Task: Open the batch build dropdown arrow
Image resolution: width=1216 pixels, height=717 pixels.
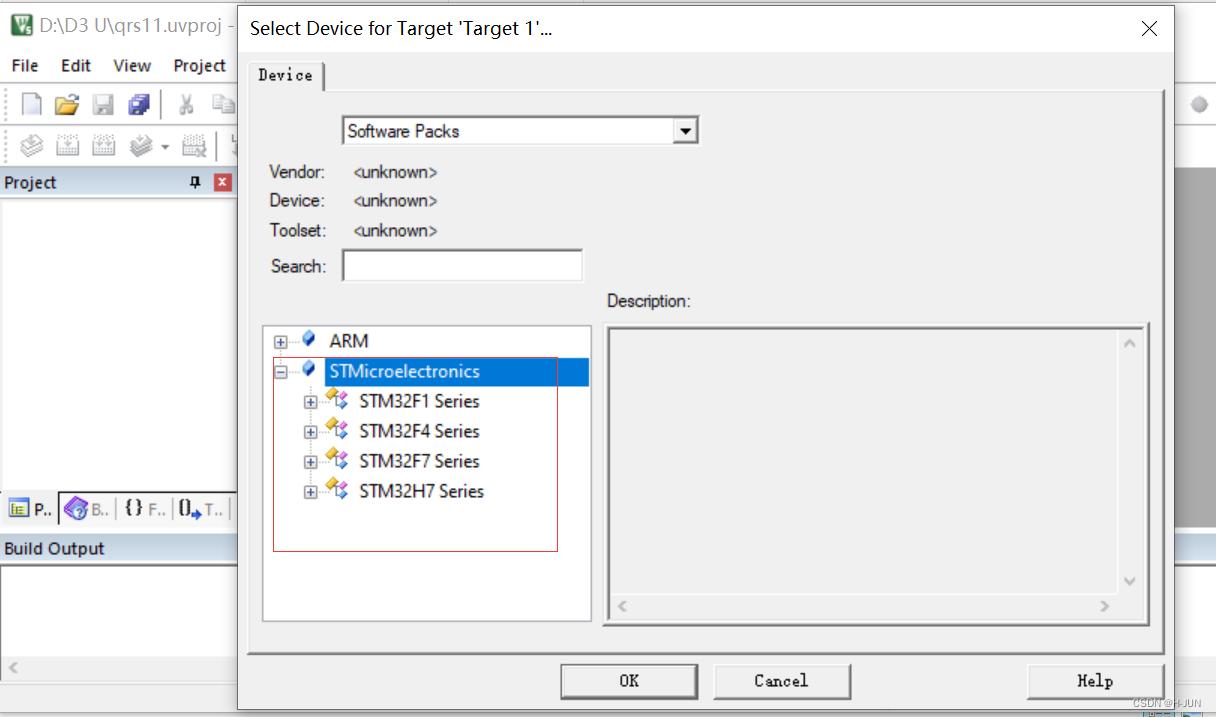Action: point(164,147)
